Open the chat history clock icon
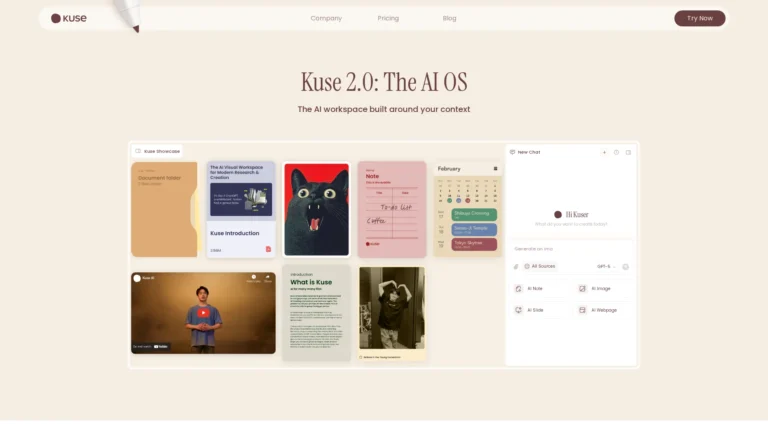The height and width of the screenshot is (432, 768). point(616,152)
